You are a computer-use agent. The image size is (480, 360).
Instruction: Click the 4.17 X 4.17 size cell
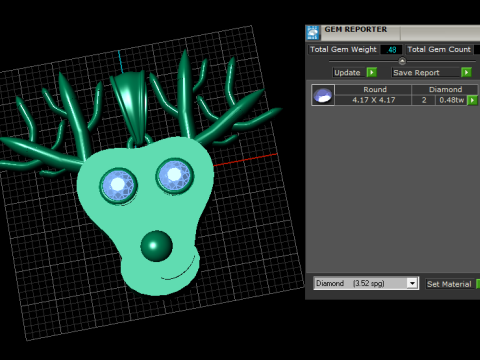click(373, 100)
